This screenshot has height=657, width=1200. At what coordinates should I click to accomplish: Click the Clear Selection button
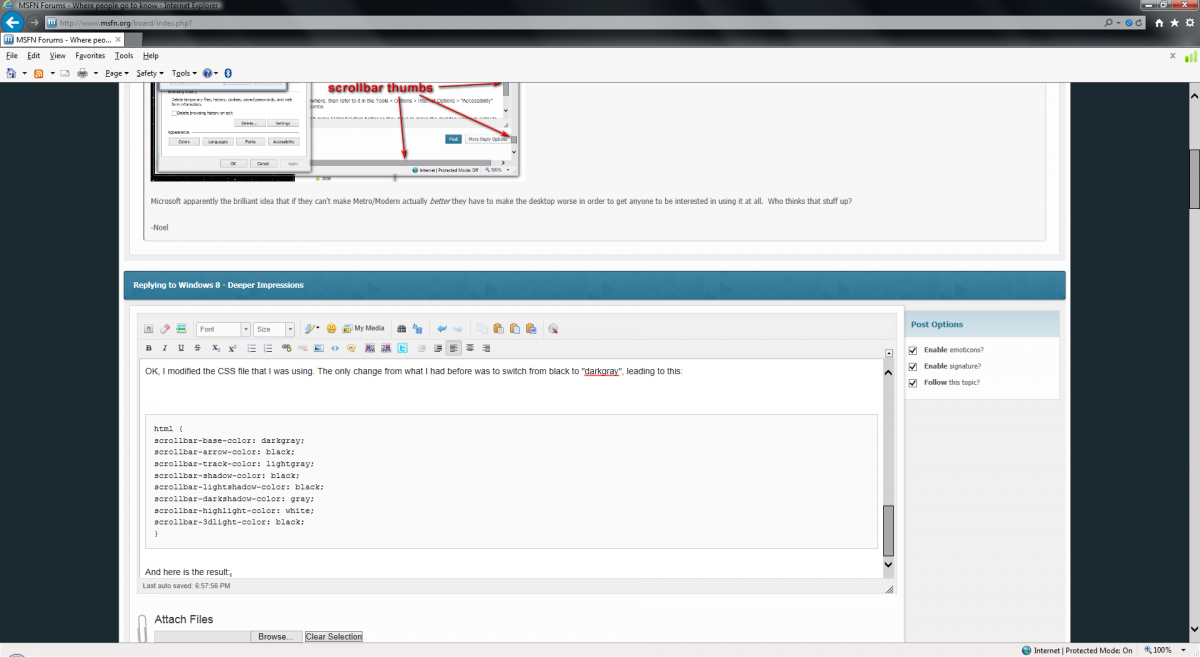(334, 636)
